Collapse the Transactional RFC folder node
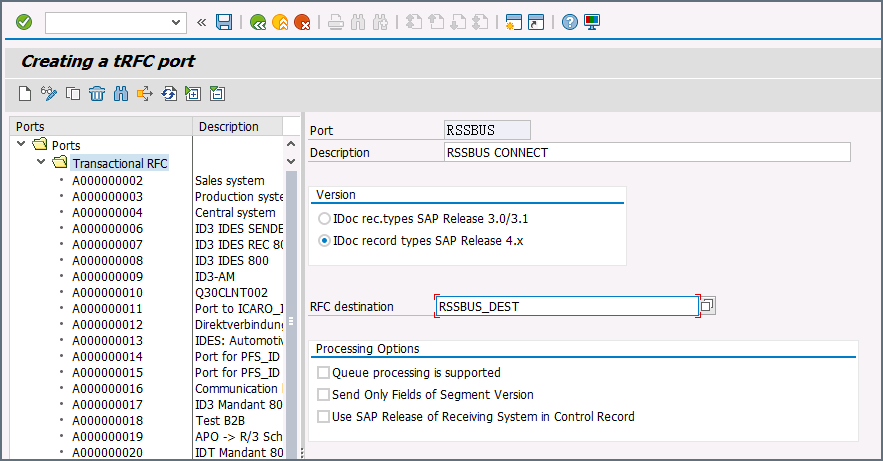The image size is (883, 461). tap(40, 163)
